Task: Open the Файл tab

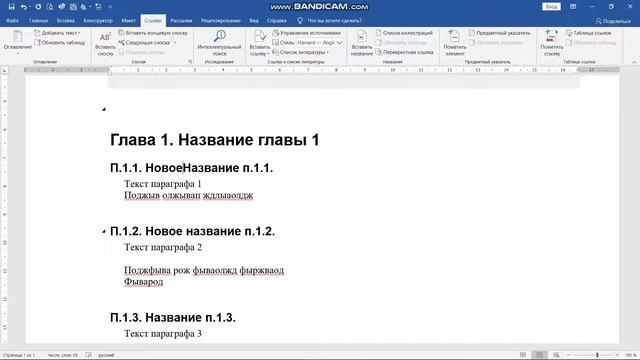Action: click(12, 20)
